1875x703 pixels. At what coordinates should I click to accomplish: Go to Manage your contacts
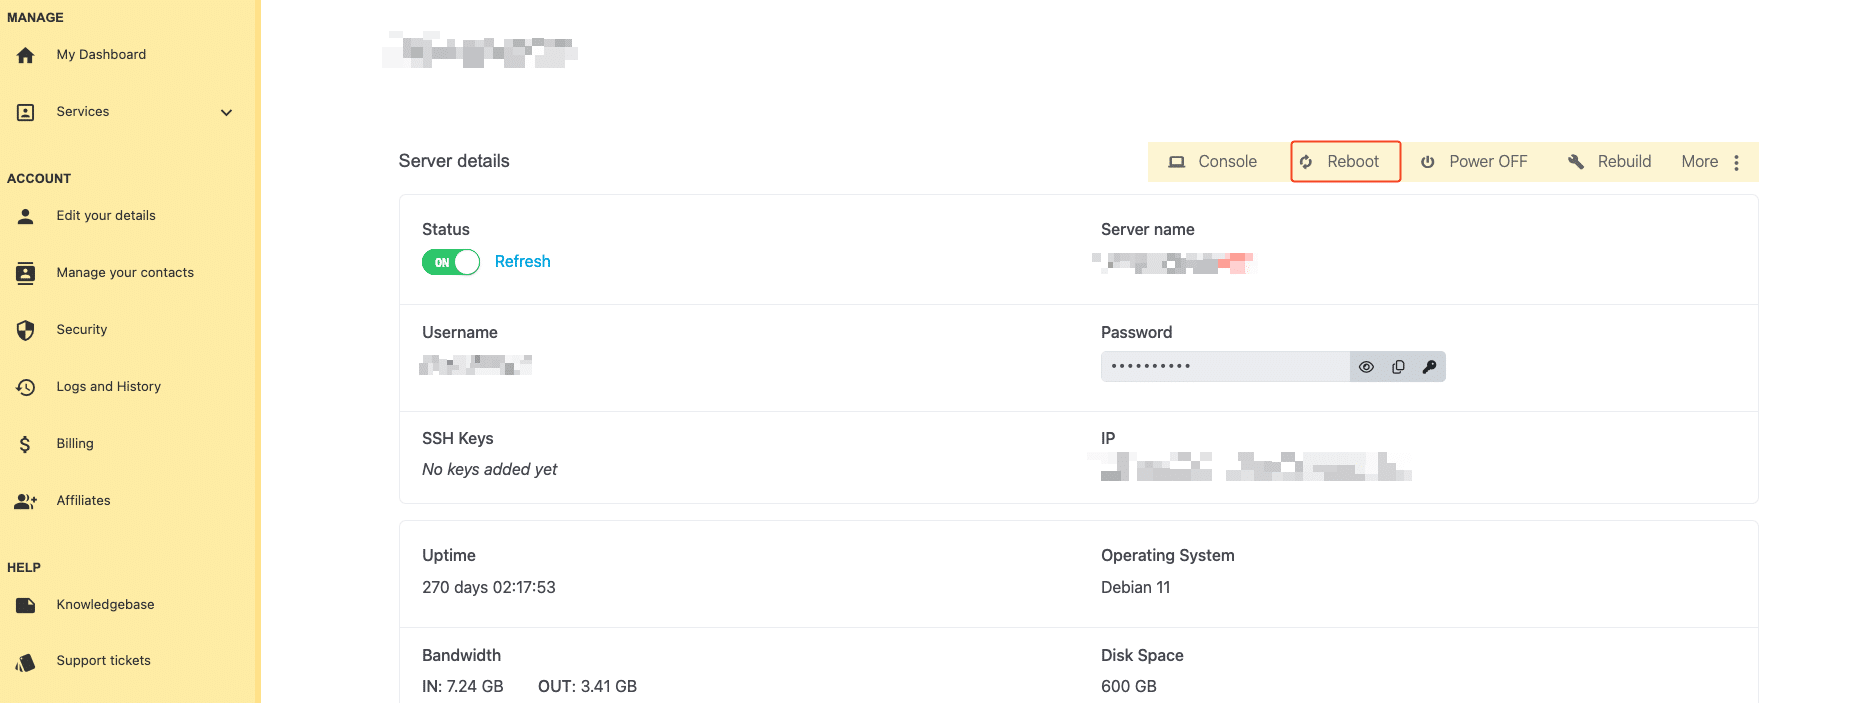(125, 273)
